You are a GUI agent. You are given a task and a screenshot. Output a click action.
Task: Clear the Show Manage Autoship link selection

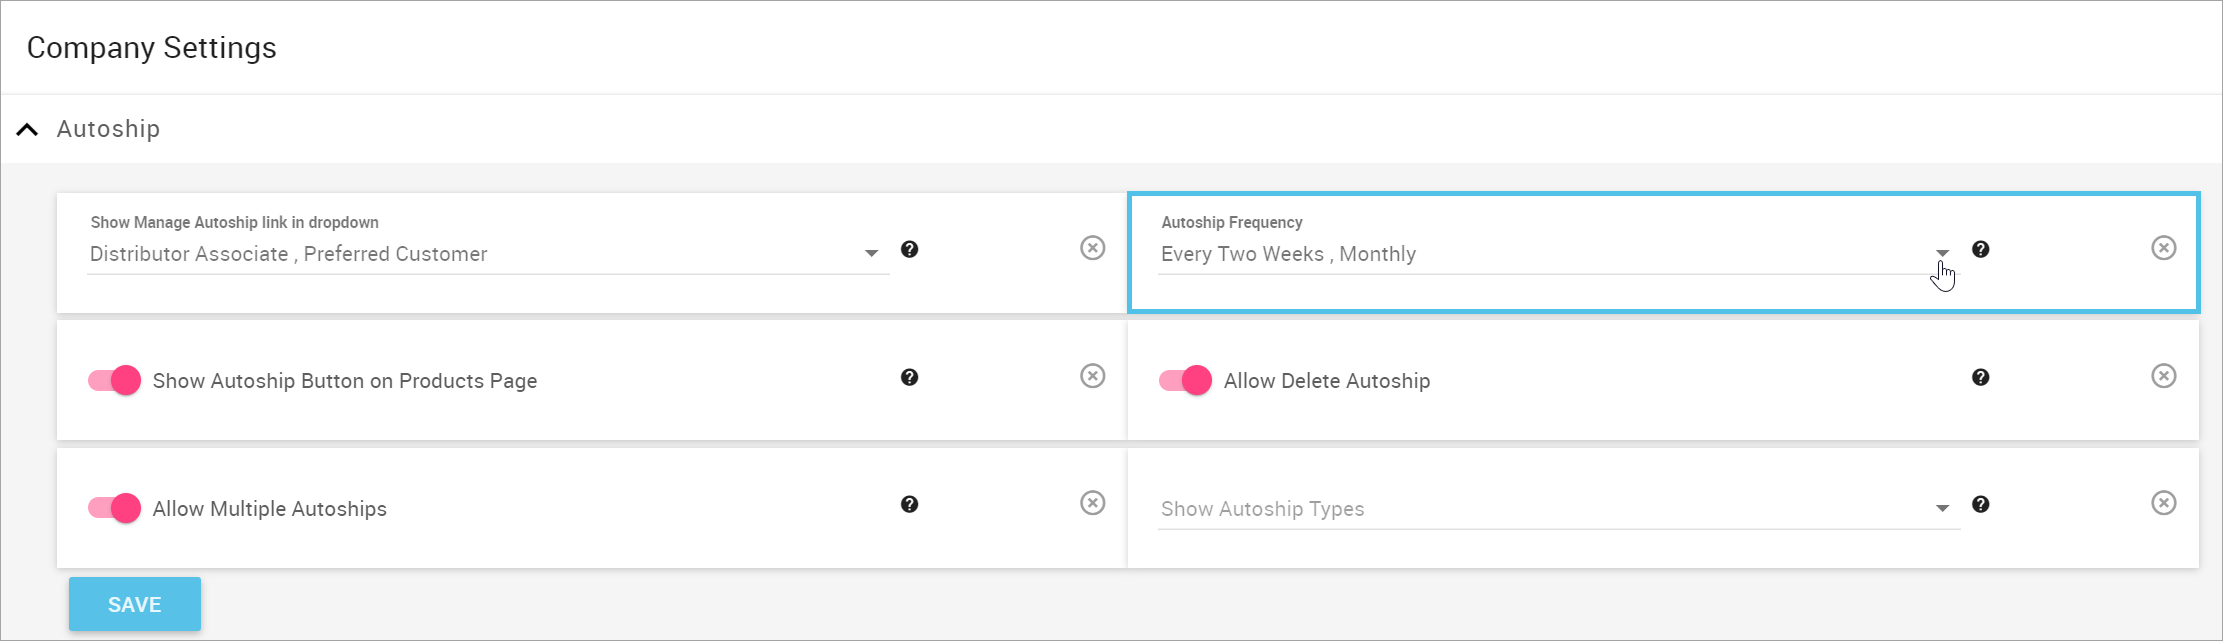(x=1094, y=250)
